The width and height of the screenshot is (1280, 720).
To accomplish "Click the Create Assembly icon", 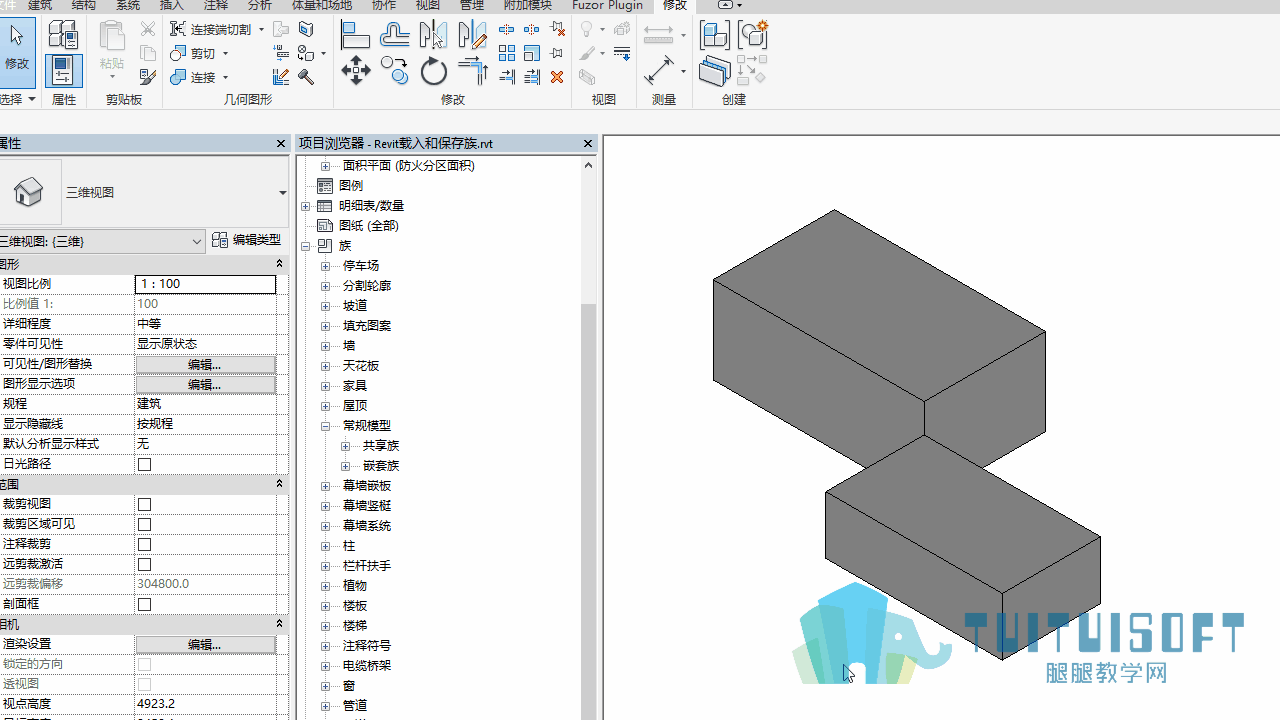I will tap(715, 35).
